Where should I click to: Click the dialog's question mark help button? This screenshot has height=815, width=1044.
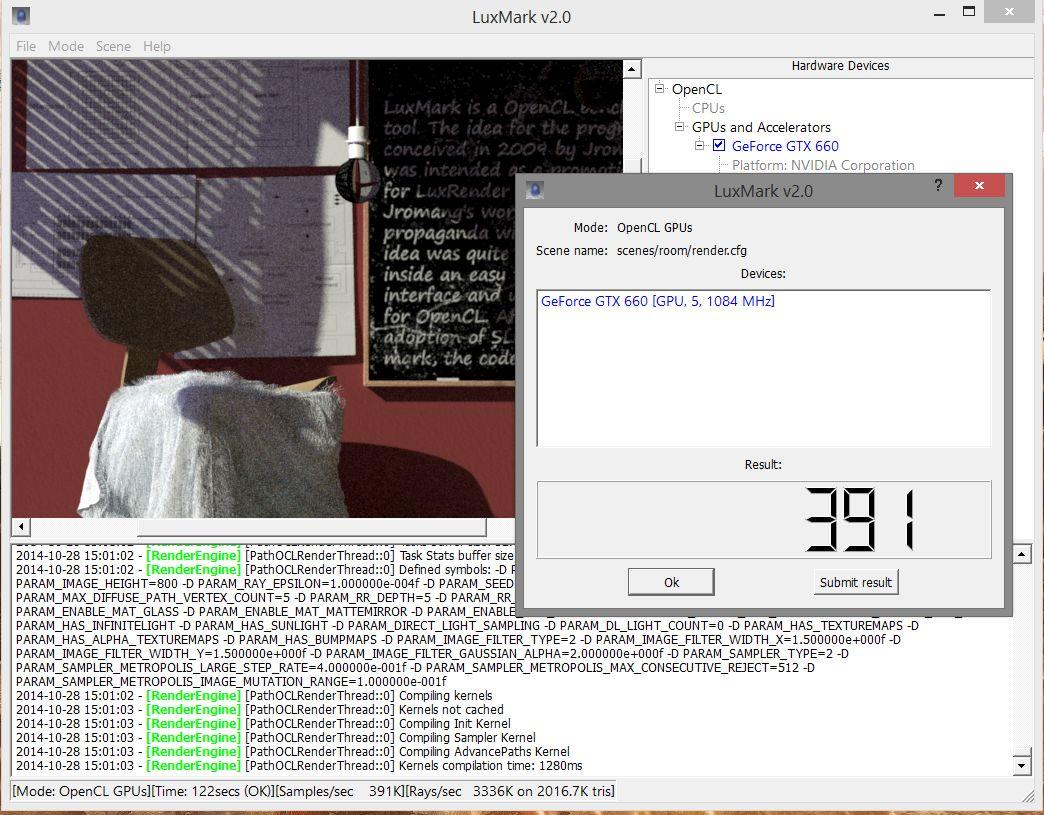coord(937,185)
